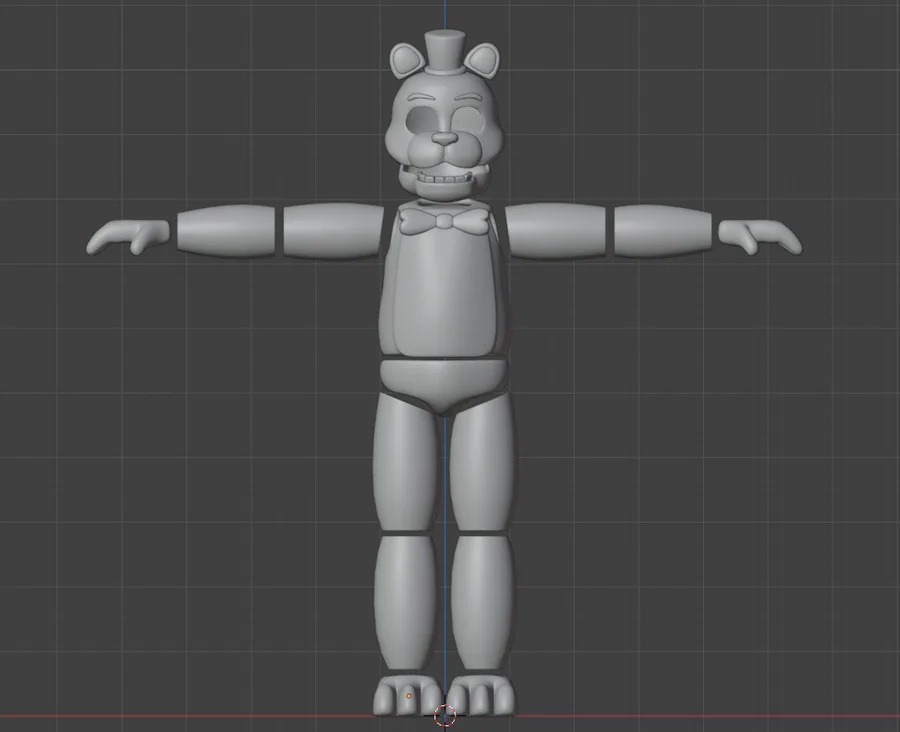Select the bear model's nose
Viewport: 900px width, 732px height.
tap(444, 138)
